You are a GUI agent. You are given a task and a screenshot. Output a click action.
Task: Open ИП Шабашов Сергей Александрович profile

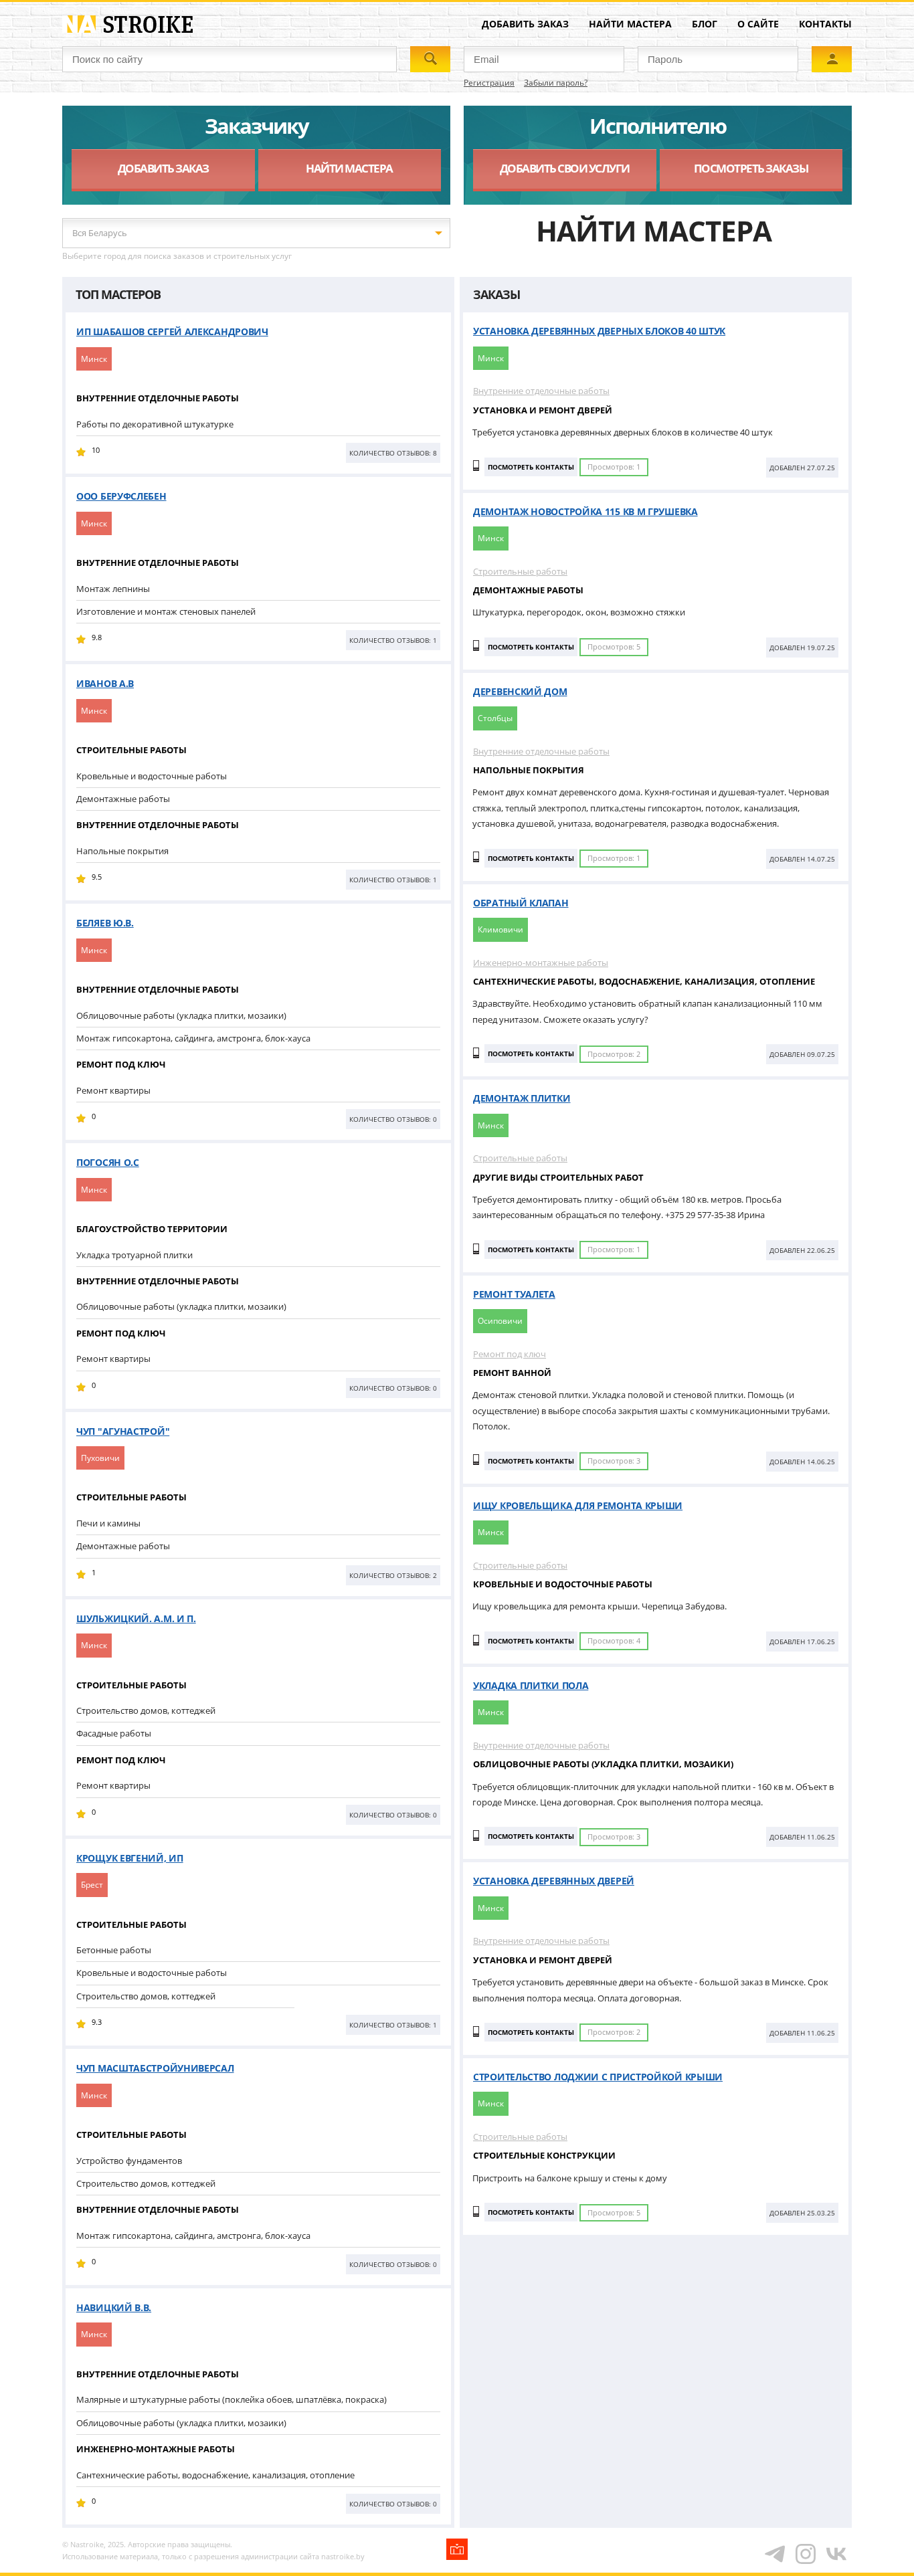[172, 332]
